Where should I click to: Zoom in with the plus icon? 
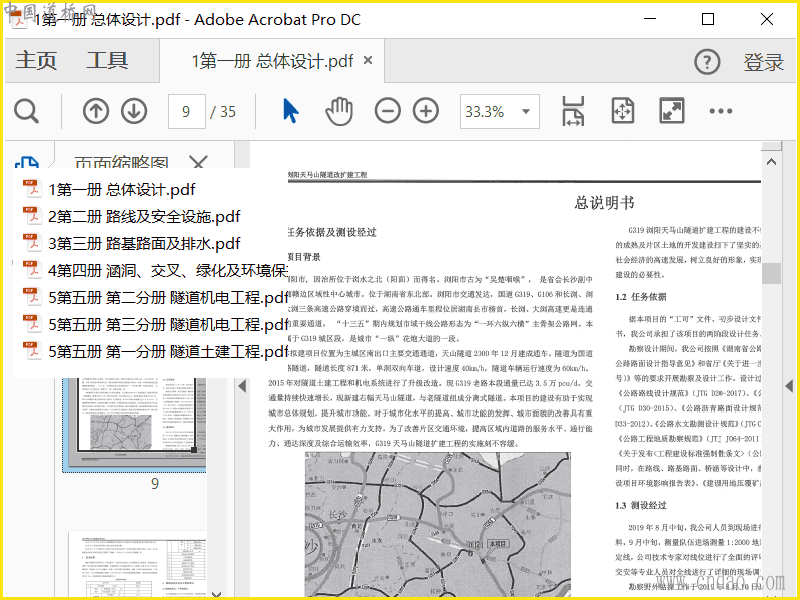tap(426, 111)
